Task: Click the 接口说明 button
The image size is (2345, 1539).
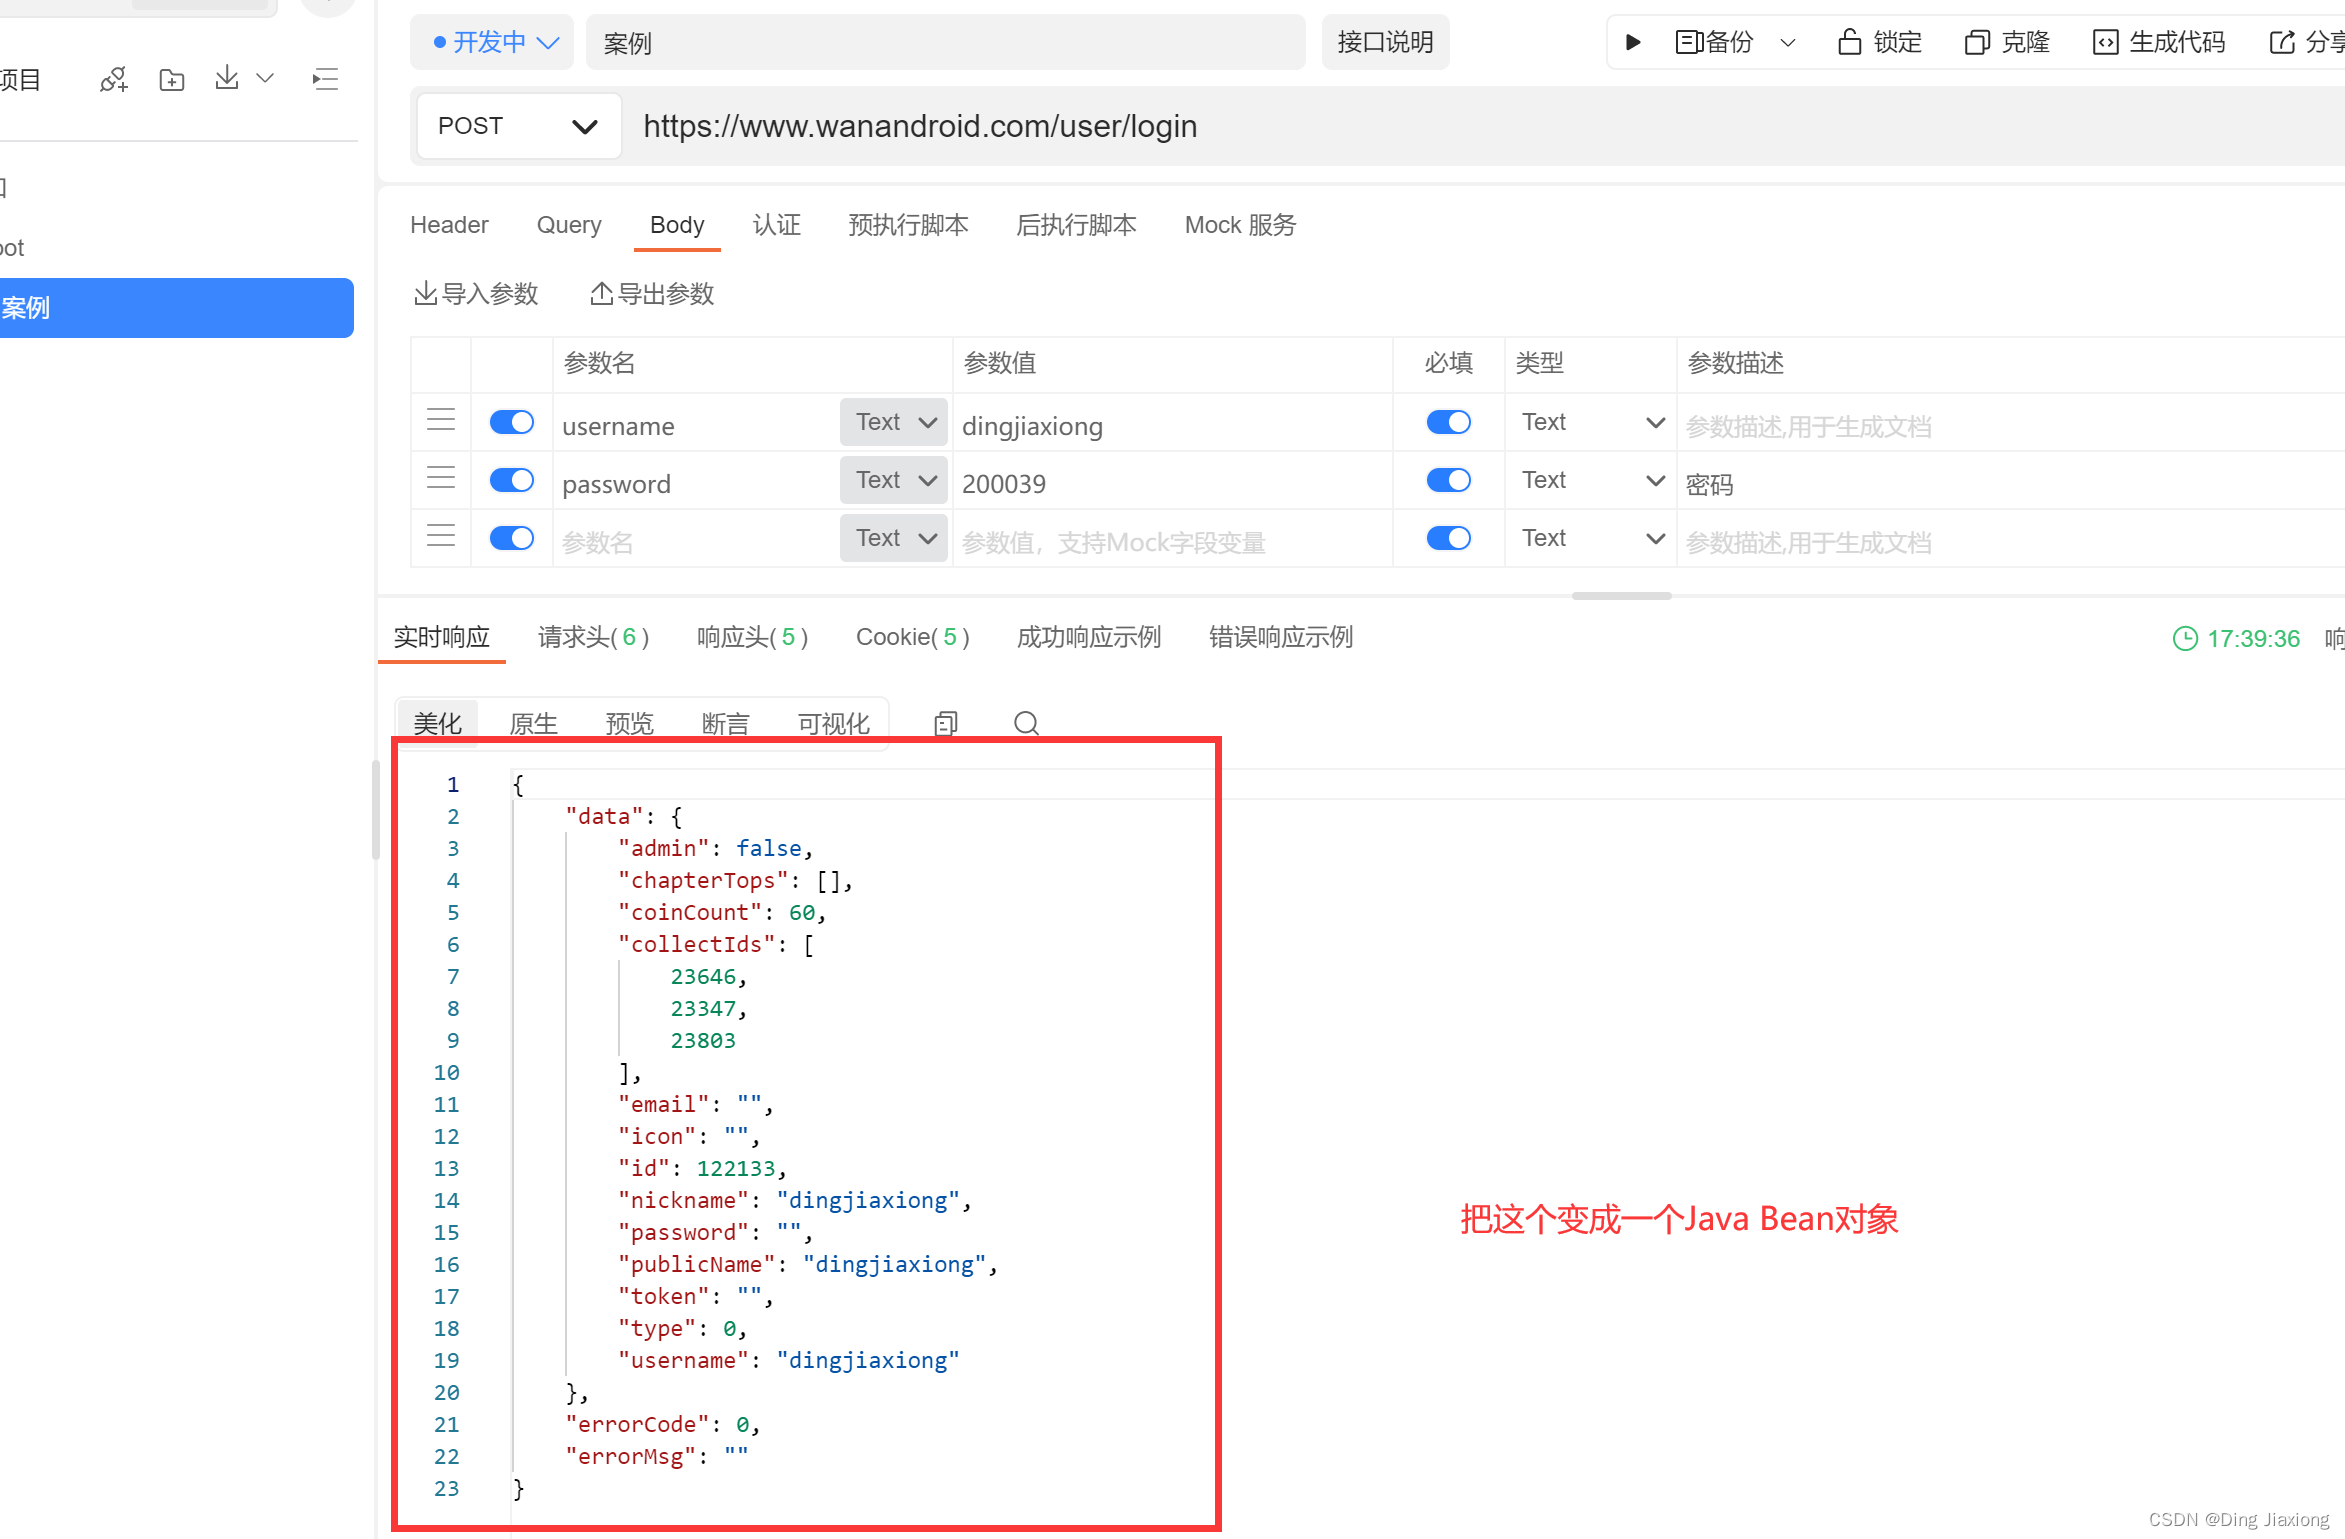Action: (x=1385, y=42)
